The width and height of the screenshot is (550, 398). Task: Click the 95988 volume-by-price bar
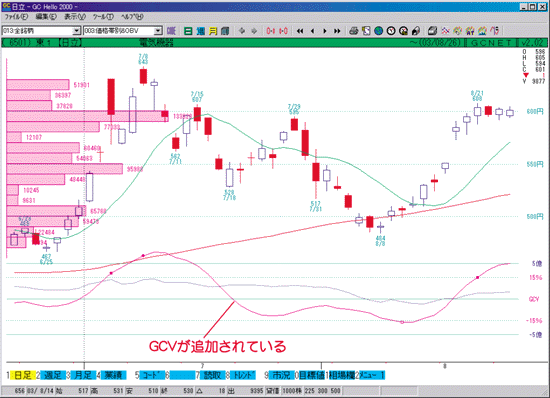click(x=65, y=169)
